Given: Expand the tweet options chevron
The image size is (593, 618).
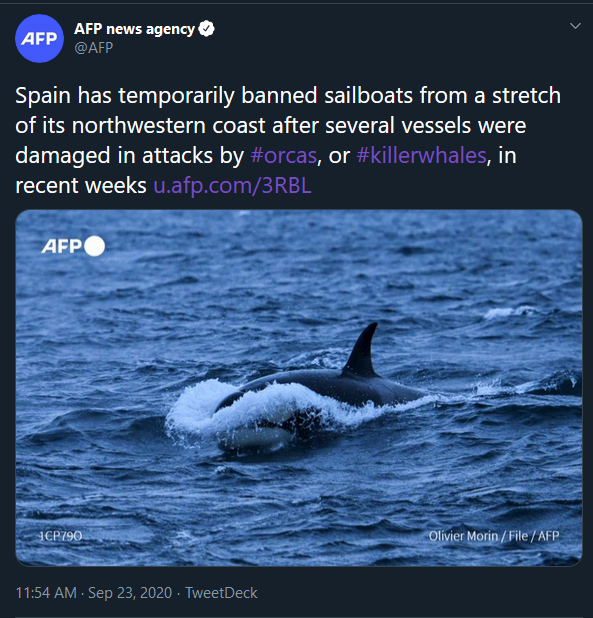Looking at the screenshot, I should (x=575, y=26).
